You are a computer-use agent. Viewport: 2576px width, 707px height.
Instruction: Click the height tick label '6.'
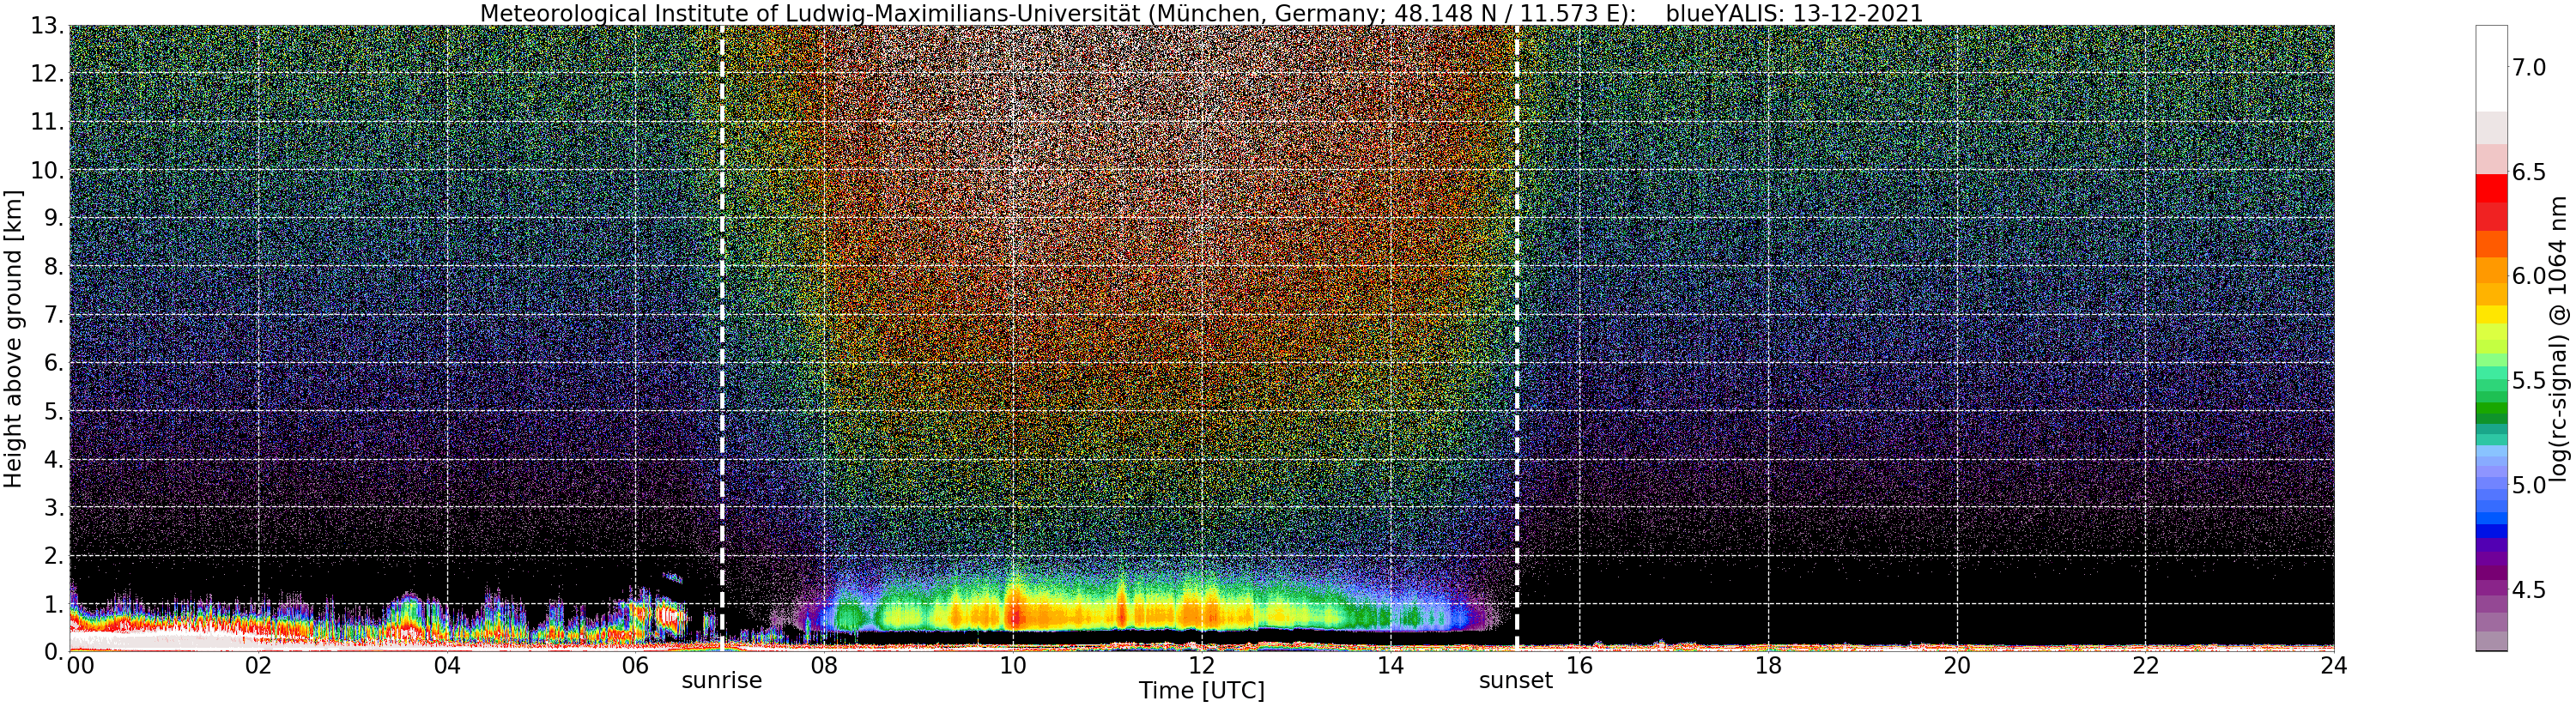point(54,362)
